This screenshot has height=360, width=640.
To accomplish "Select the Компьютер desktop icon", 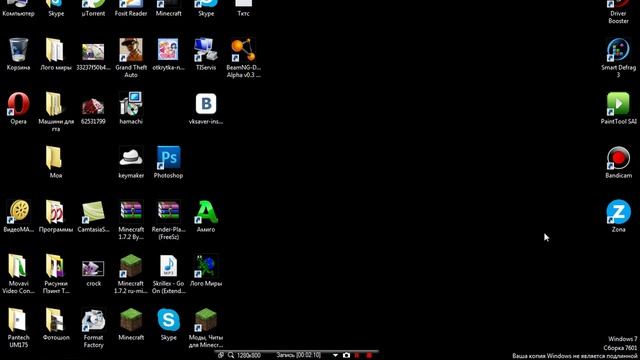I will tap(18, 4).
